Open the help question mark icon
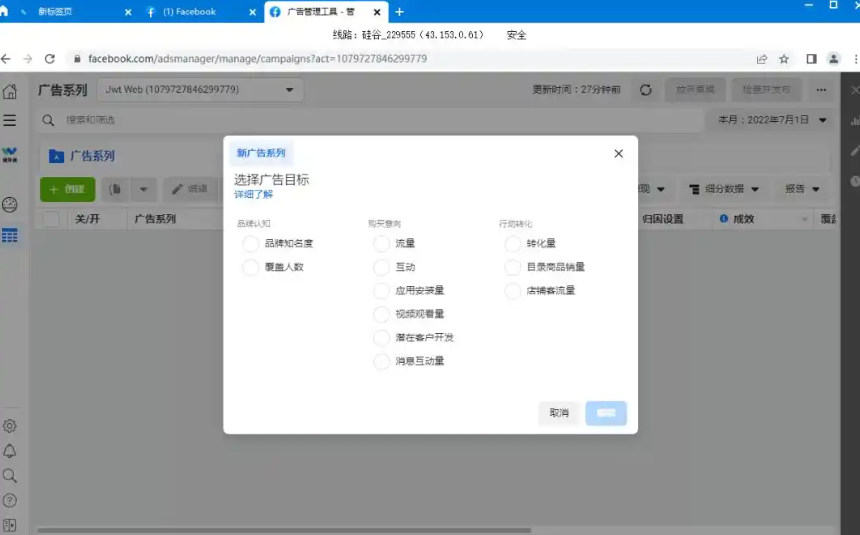The width and height of the screenshot is (860, 535). 10,500
